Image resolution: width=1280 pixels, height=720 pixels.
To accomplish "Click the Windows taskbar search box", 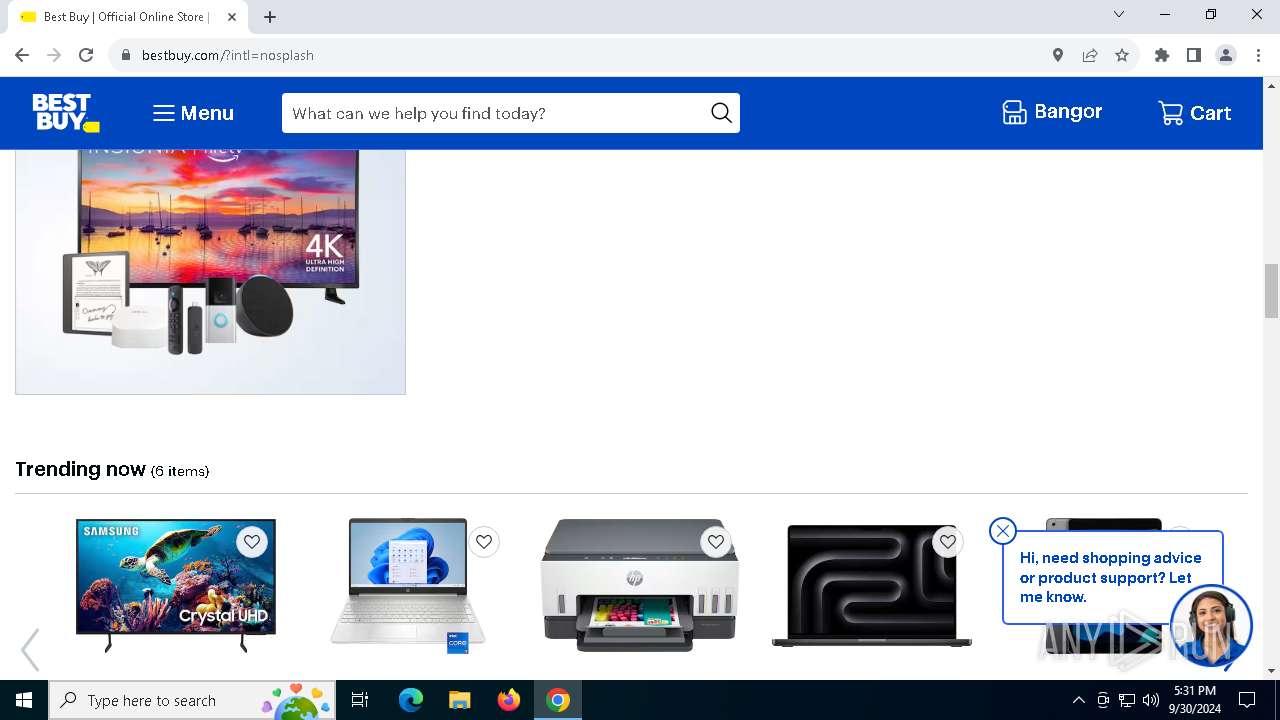I will 192,700.
